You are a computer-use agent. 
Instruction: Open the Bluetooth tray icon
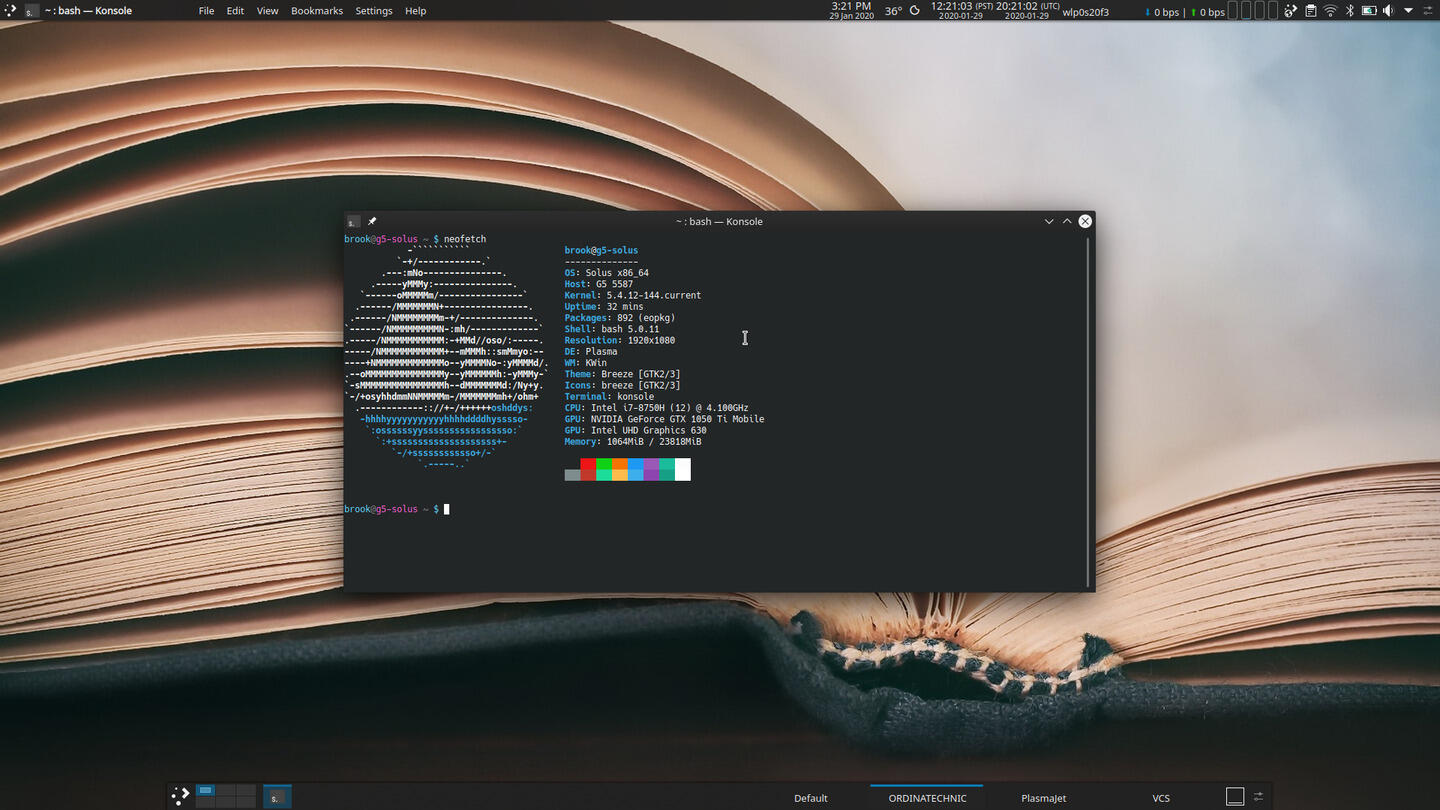click(x=1349, y=11)
